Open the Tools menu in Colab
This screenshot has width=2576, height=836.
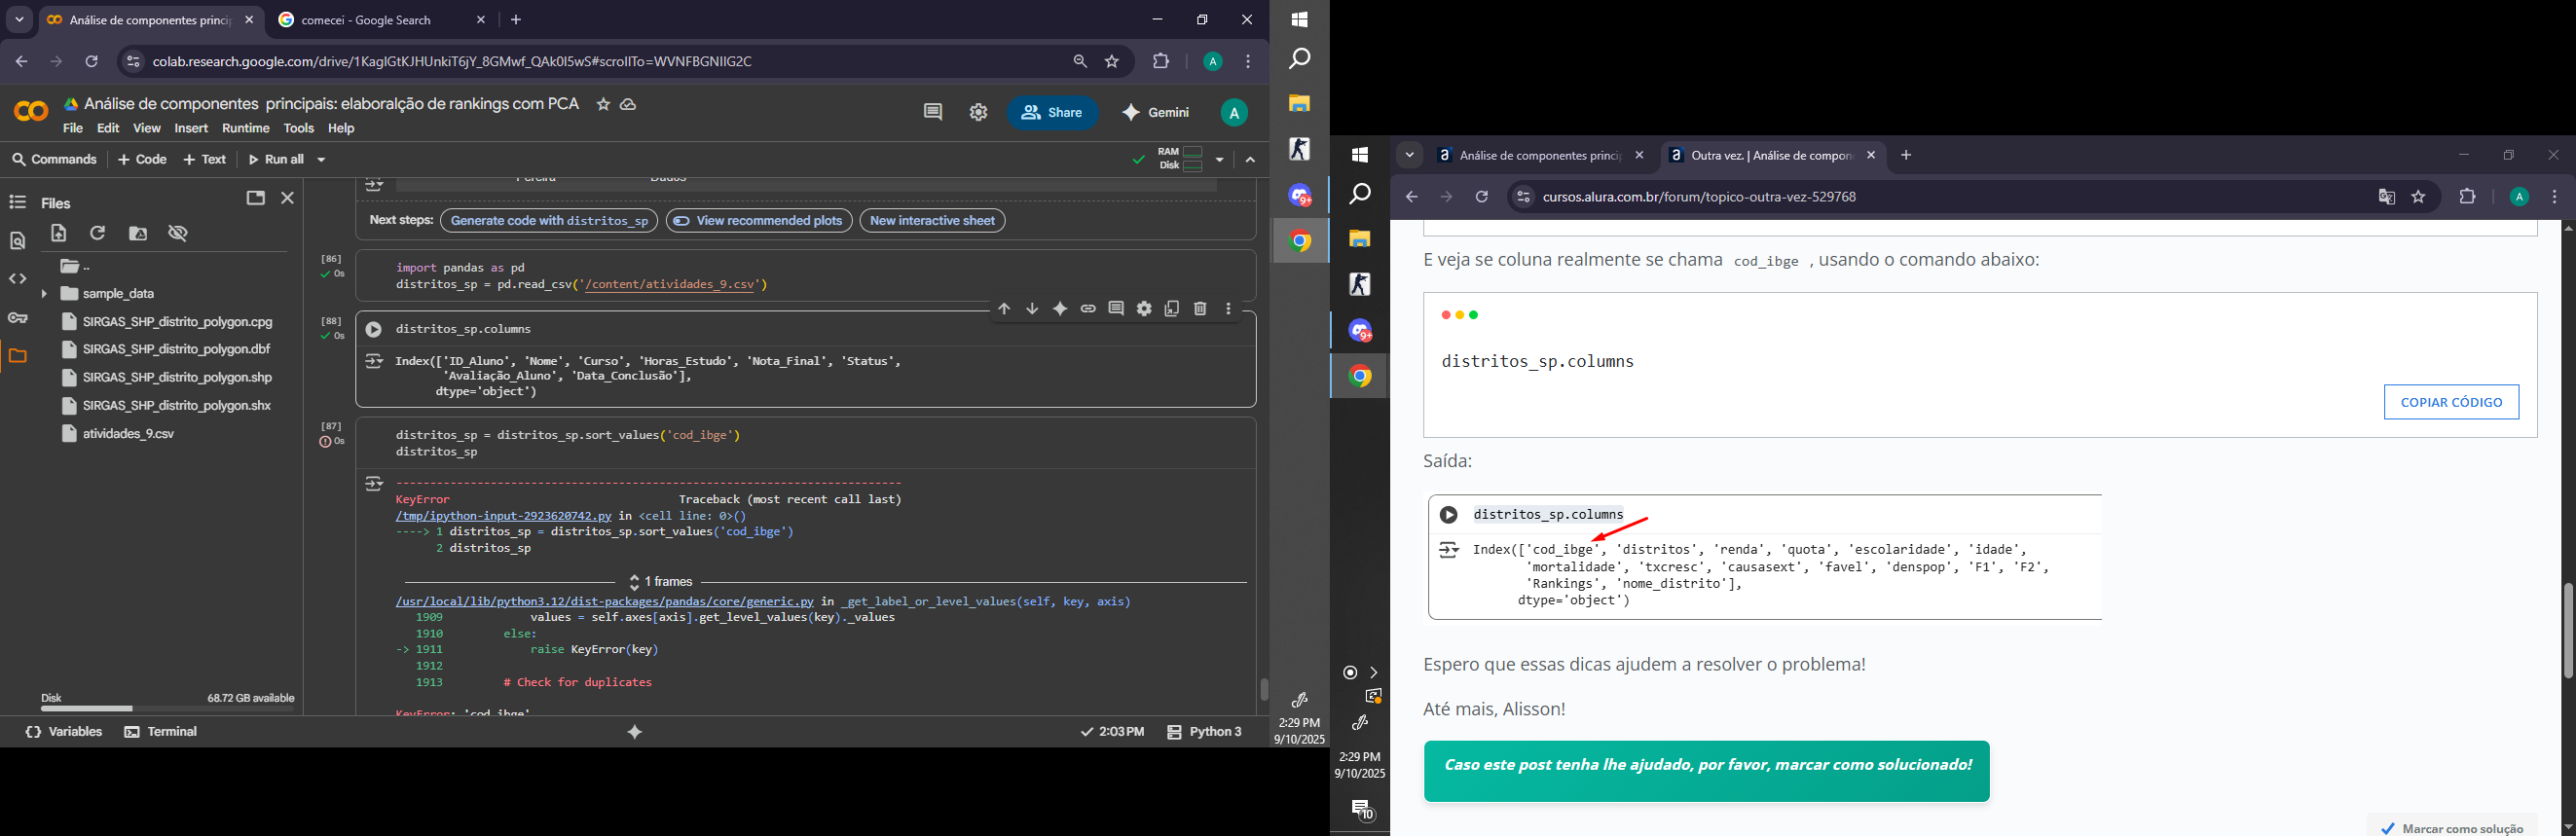click(x=299, y=129)
